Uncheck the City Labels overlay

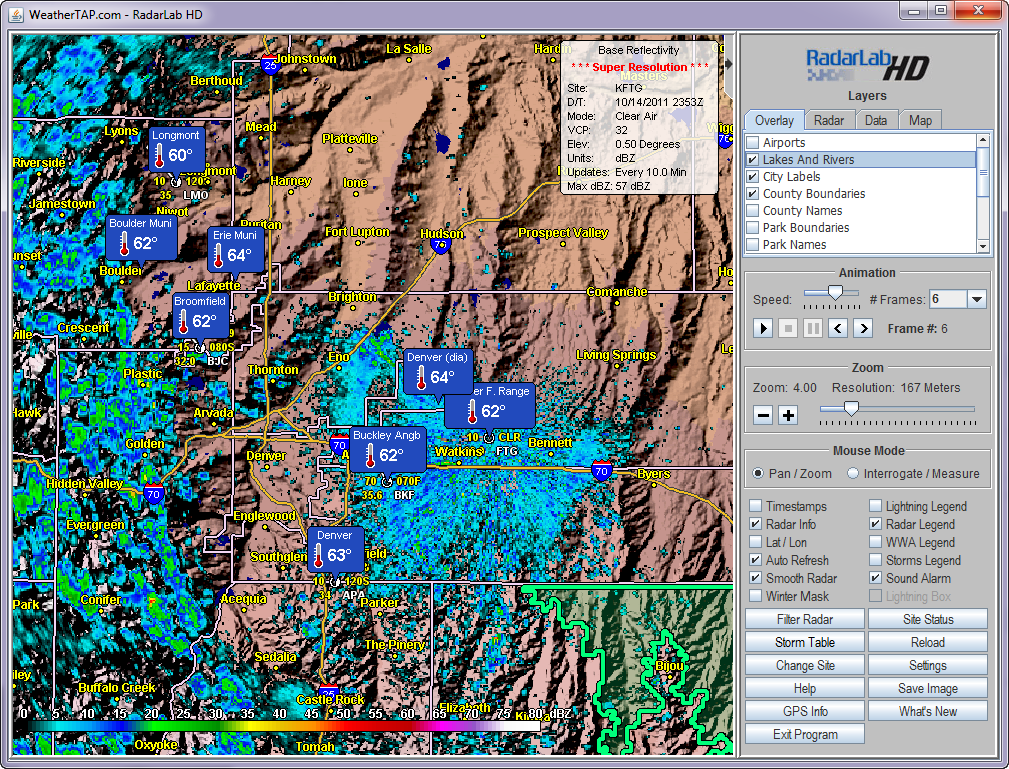[x=752, y=176]
